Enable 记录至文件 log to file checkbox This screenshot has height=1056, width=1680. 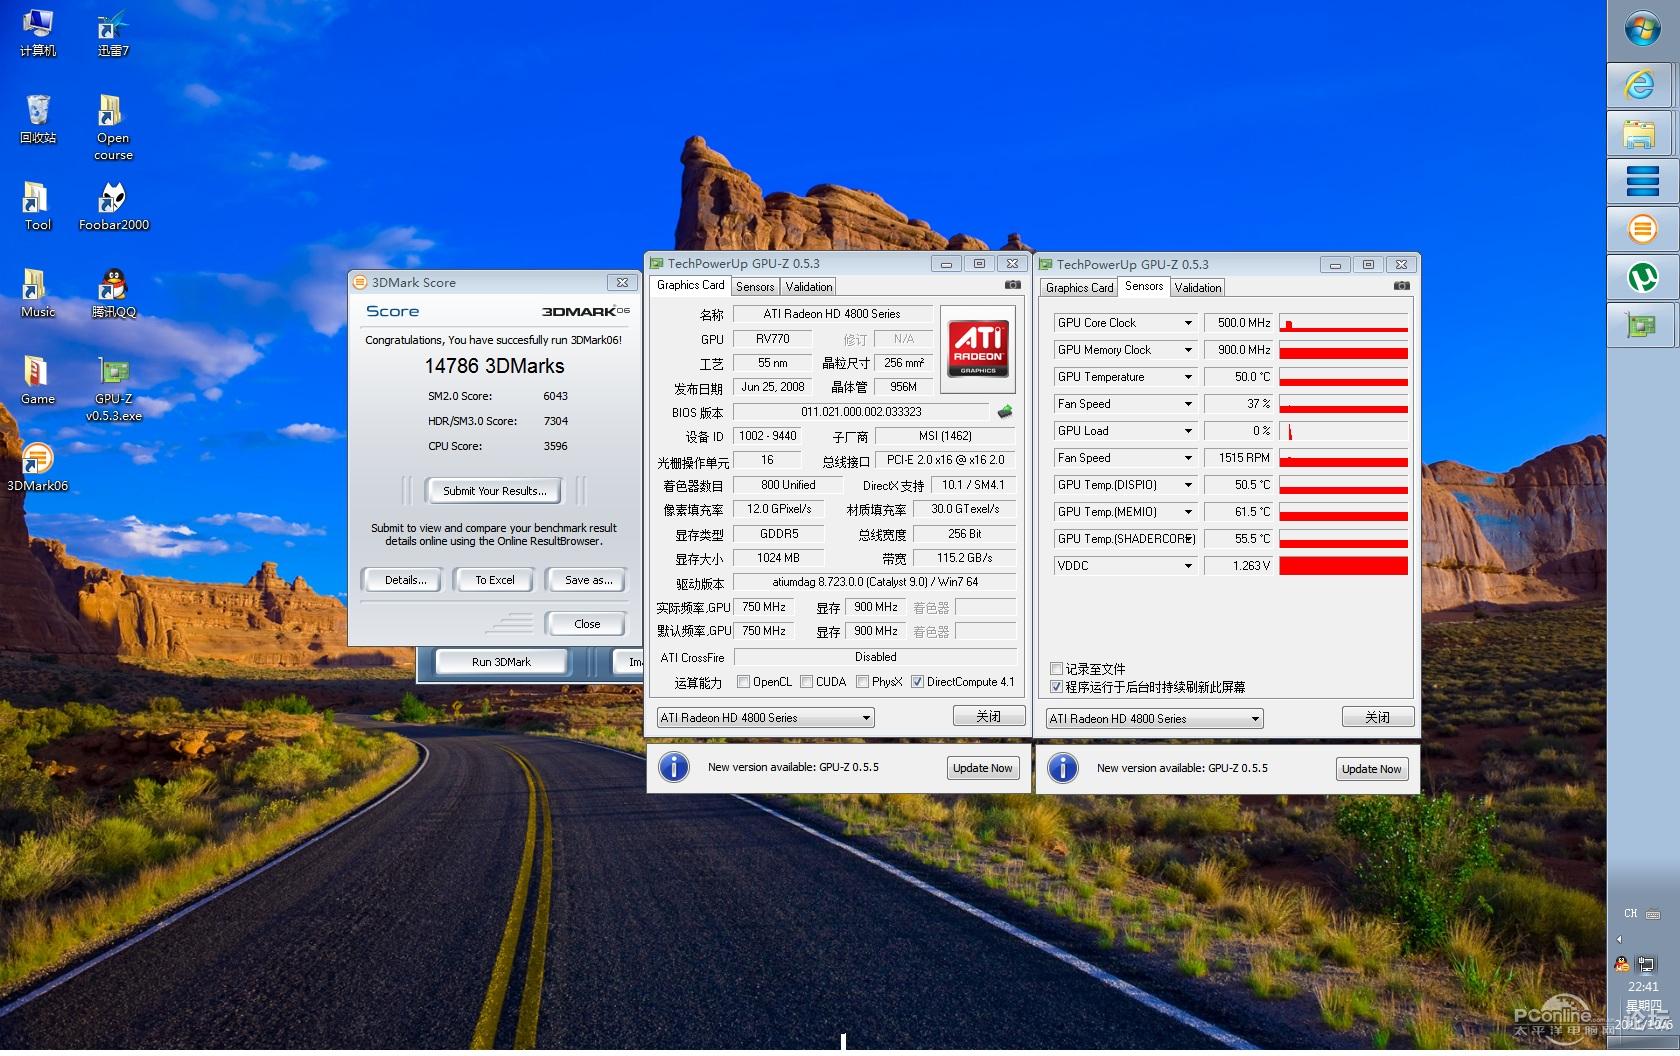(1056, 669)
